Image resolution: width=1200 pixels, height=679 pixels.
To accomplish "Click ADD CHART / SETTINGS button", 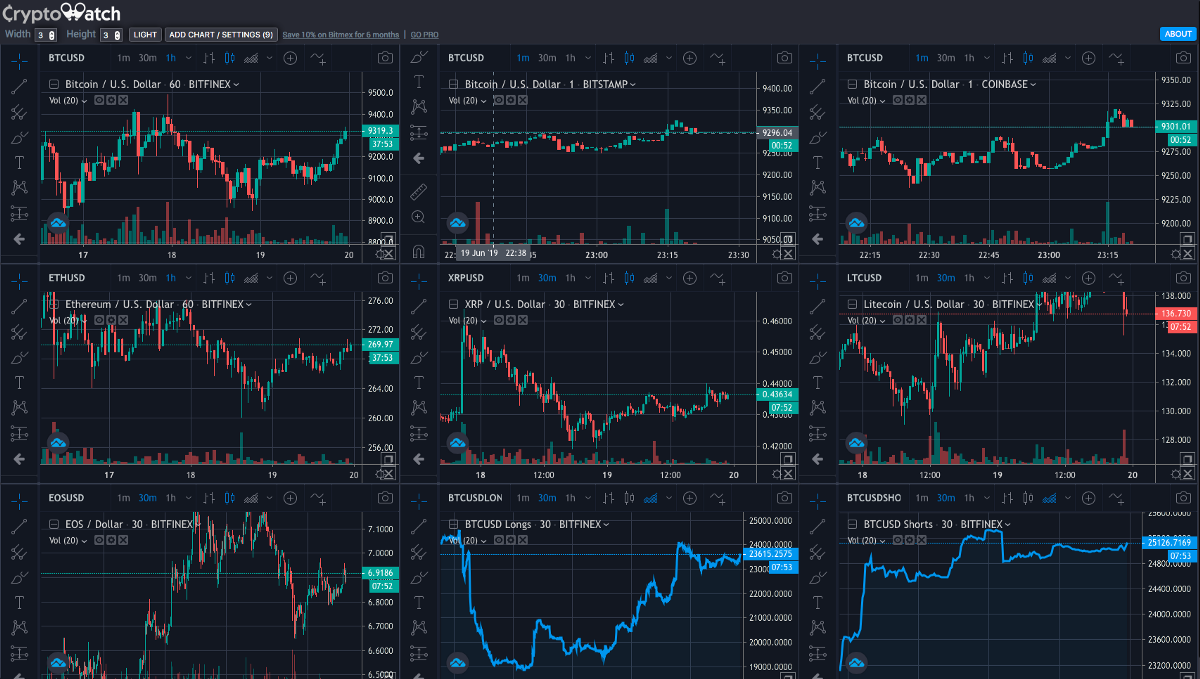I will click(x=220, y=34).
